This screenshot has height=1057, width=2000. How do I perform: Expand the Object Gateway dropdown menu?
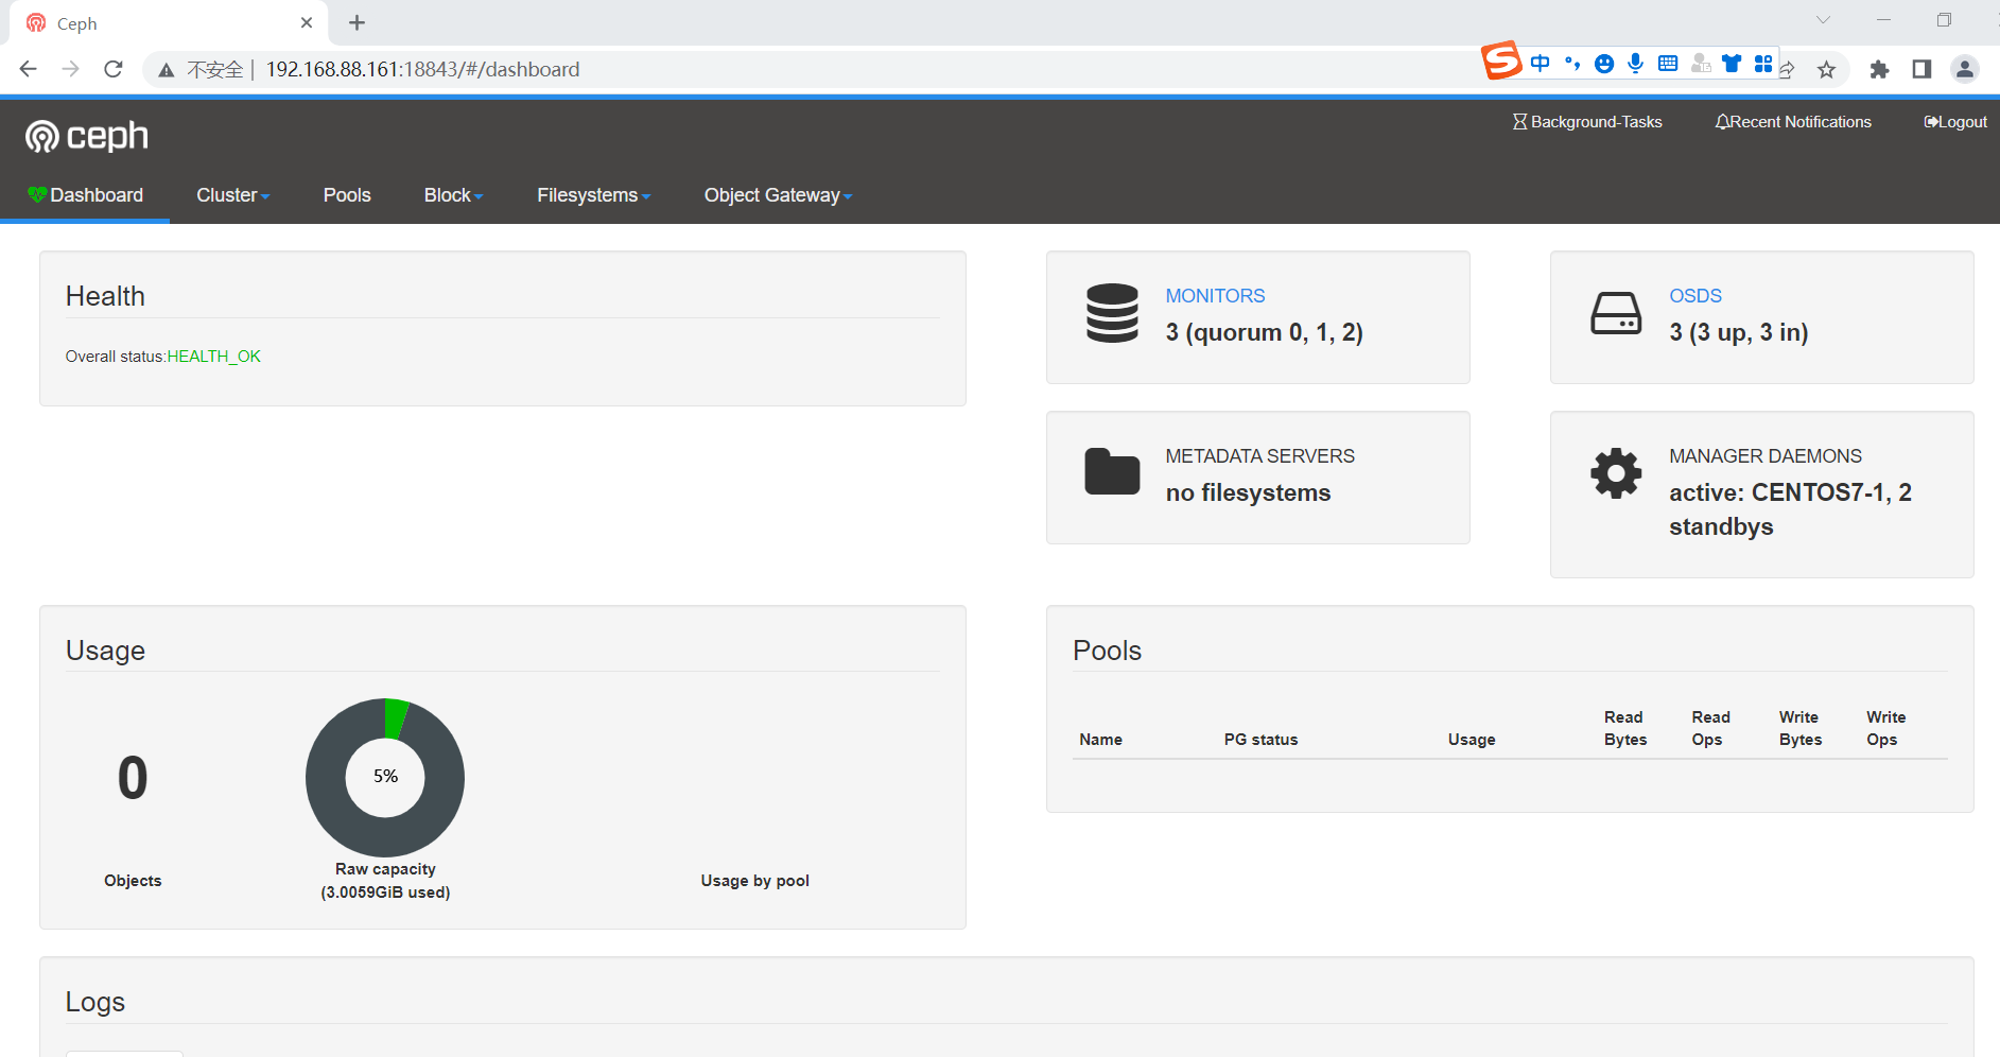(778, 195)
